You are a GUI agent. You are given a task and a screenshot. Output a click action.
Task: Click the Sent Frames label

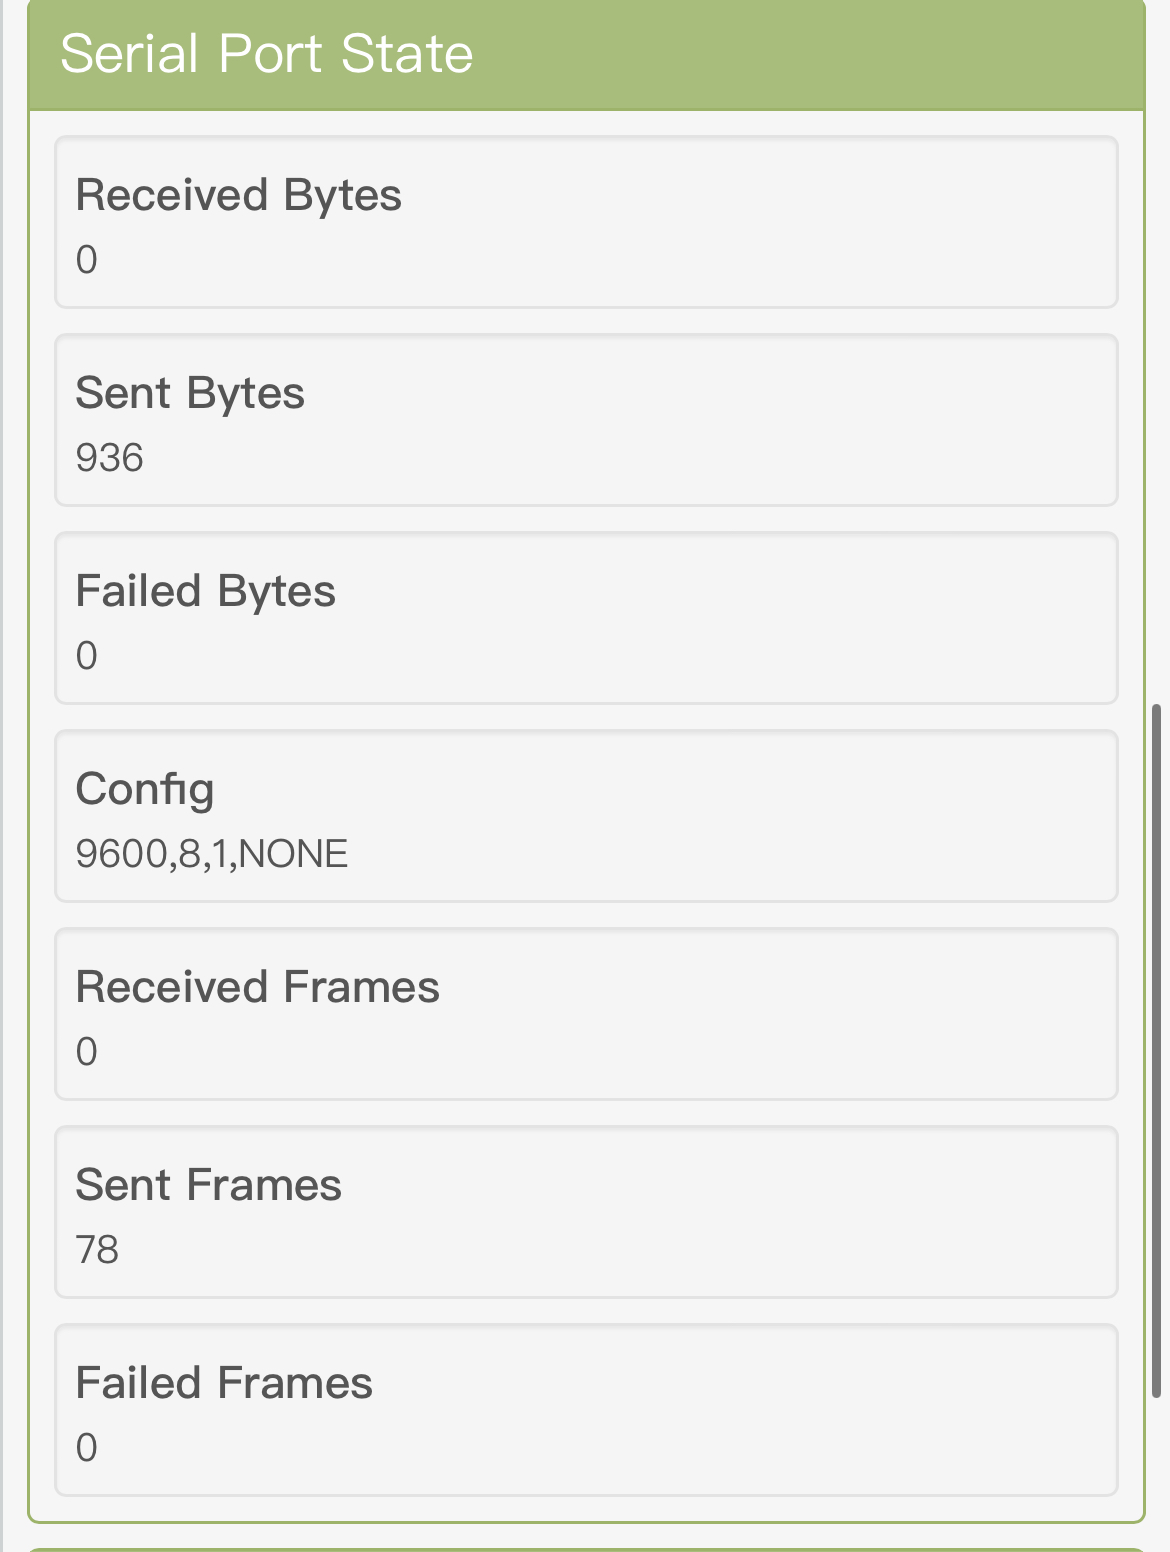(209, 1185)
